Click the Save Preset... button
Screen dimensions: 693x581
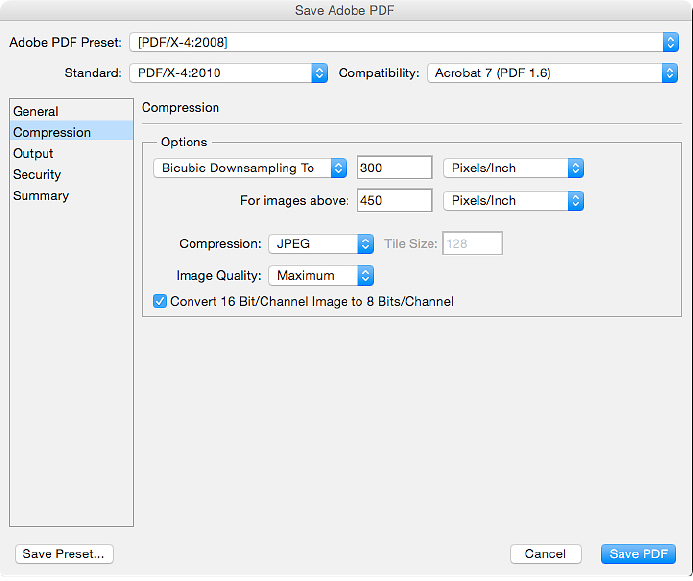[x=64, y=554]
